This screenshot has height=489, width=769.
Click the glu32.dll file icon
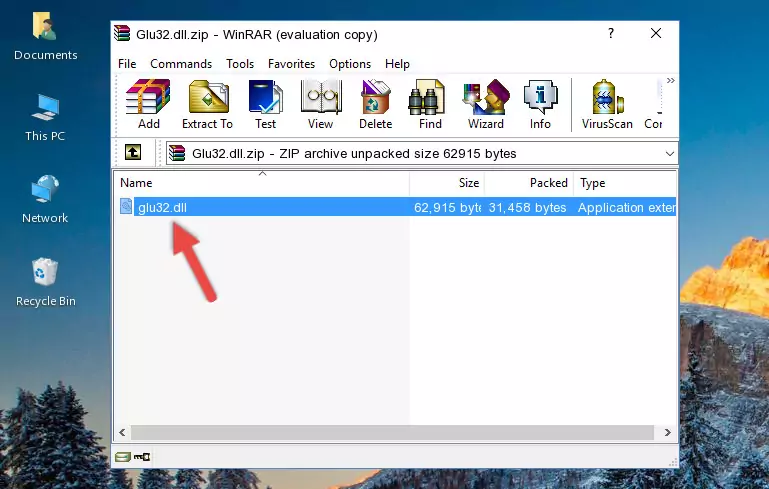pos(126,206)
